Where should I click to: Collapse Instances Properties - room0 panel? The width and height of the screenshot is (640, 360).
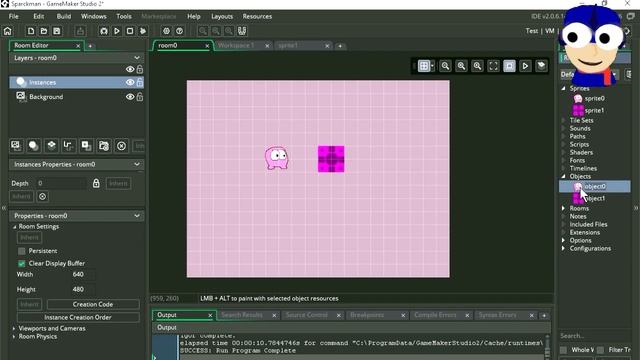point(137,164)
